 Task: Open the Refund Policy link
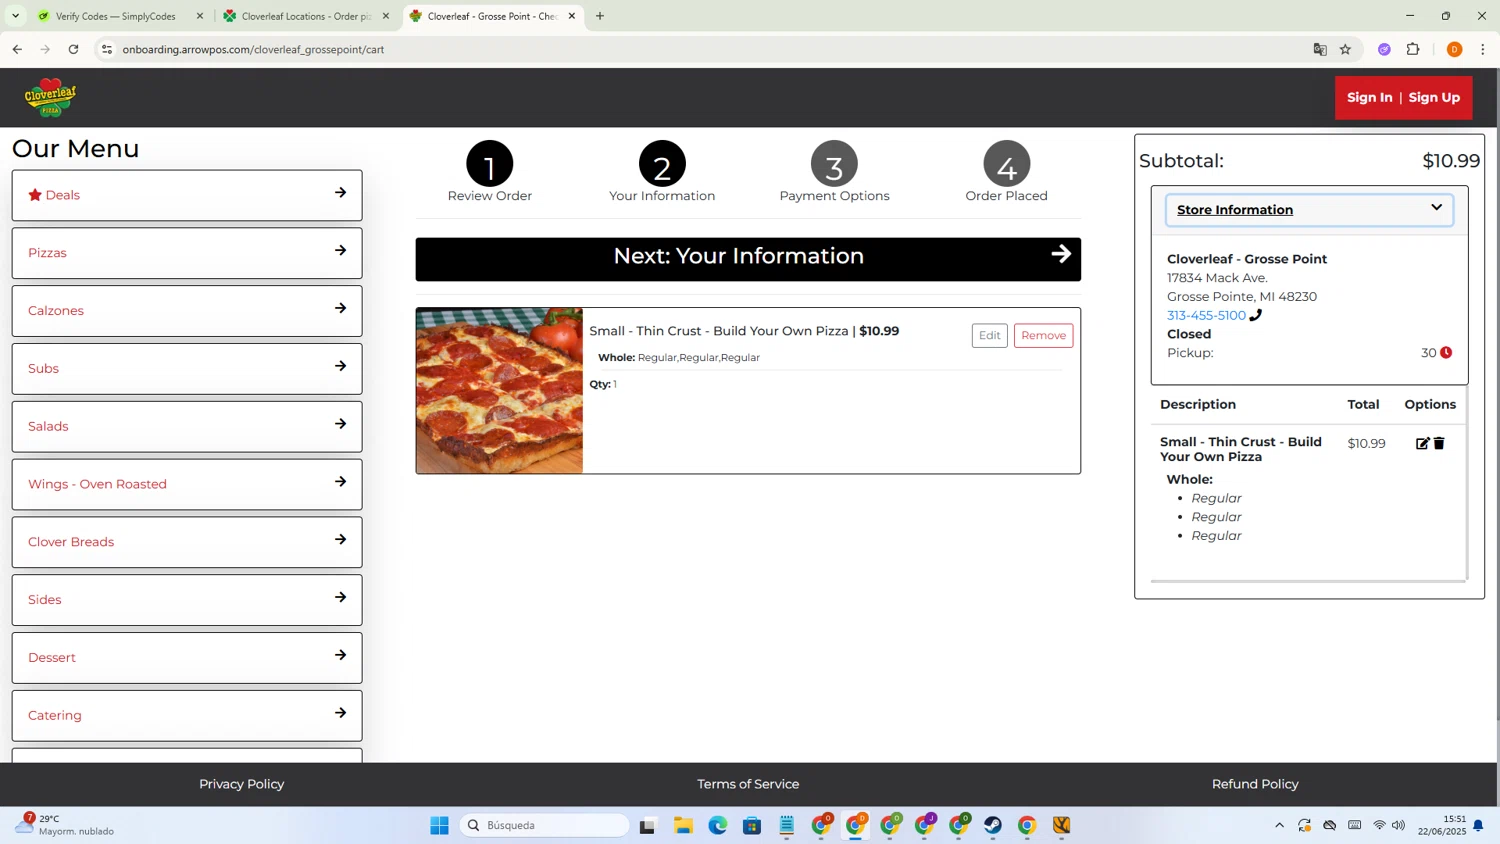click(x=1255, y=784)
